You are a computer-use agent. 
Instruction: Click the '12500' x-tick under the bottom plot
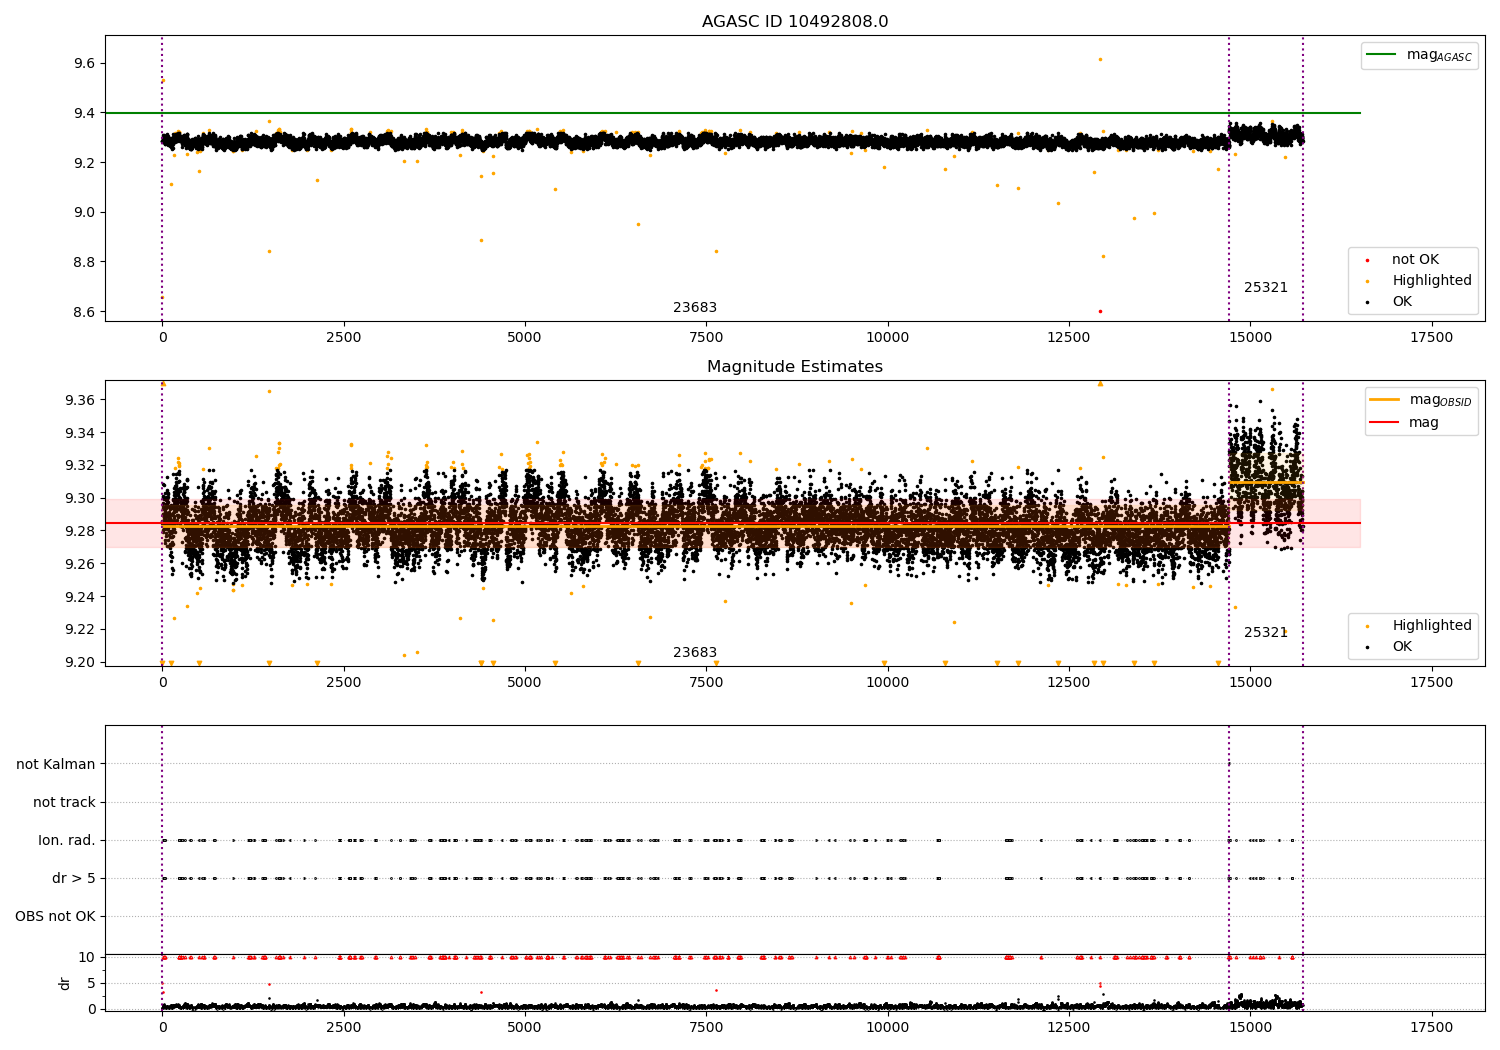(x=1069, y=1027)
